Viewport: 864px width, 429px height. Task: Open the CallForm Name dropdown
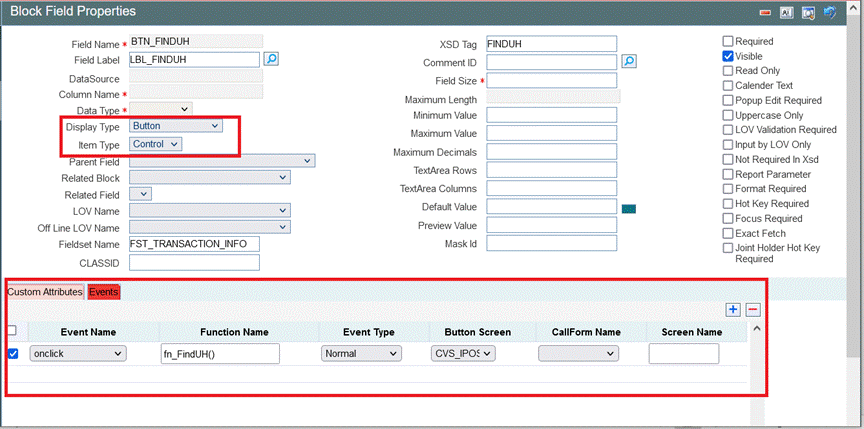(578, 354)
